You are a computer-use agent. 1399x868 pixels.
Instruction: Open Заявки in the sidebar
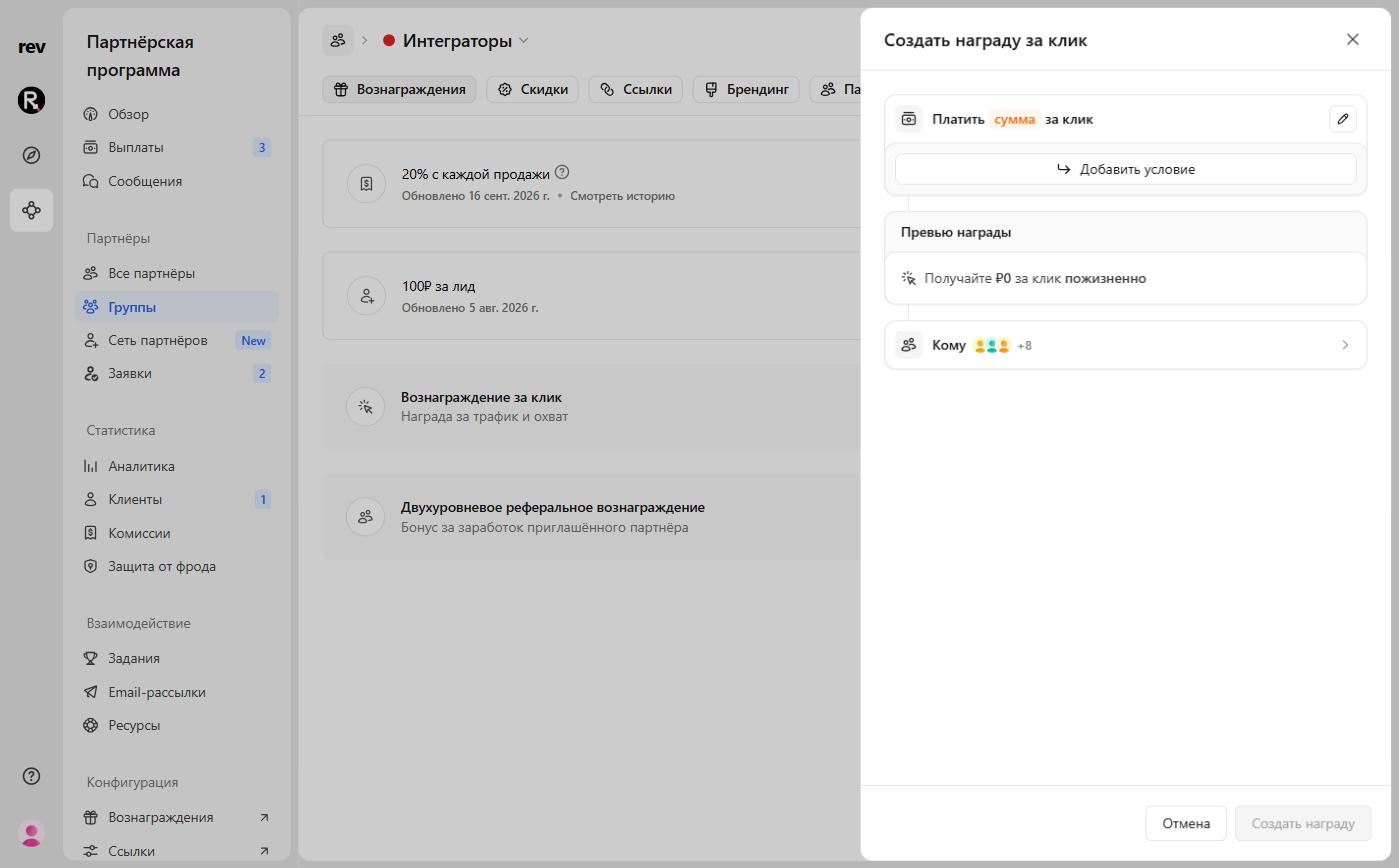coord(176,373)
